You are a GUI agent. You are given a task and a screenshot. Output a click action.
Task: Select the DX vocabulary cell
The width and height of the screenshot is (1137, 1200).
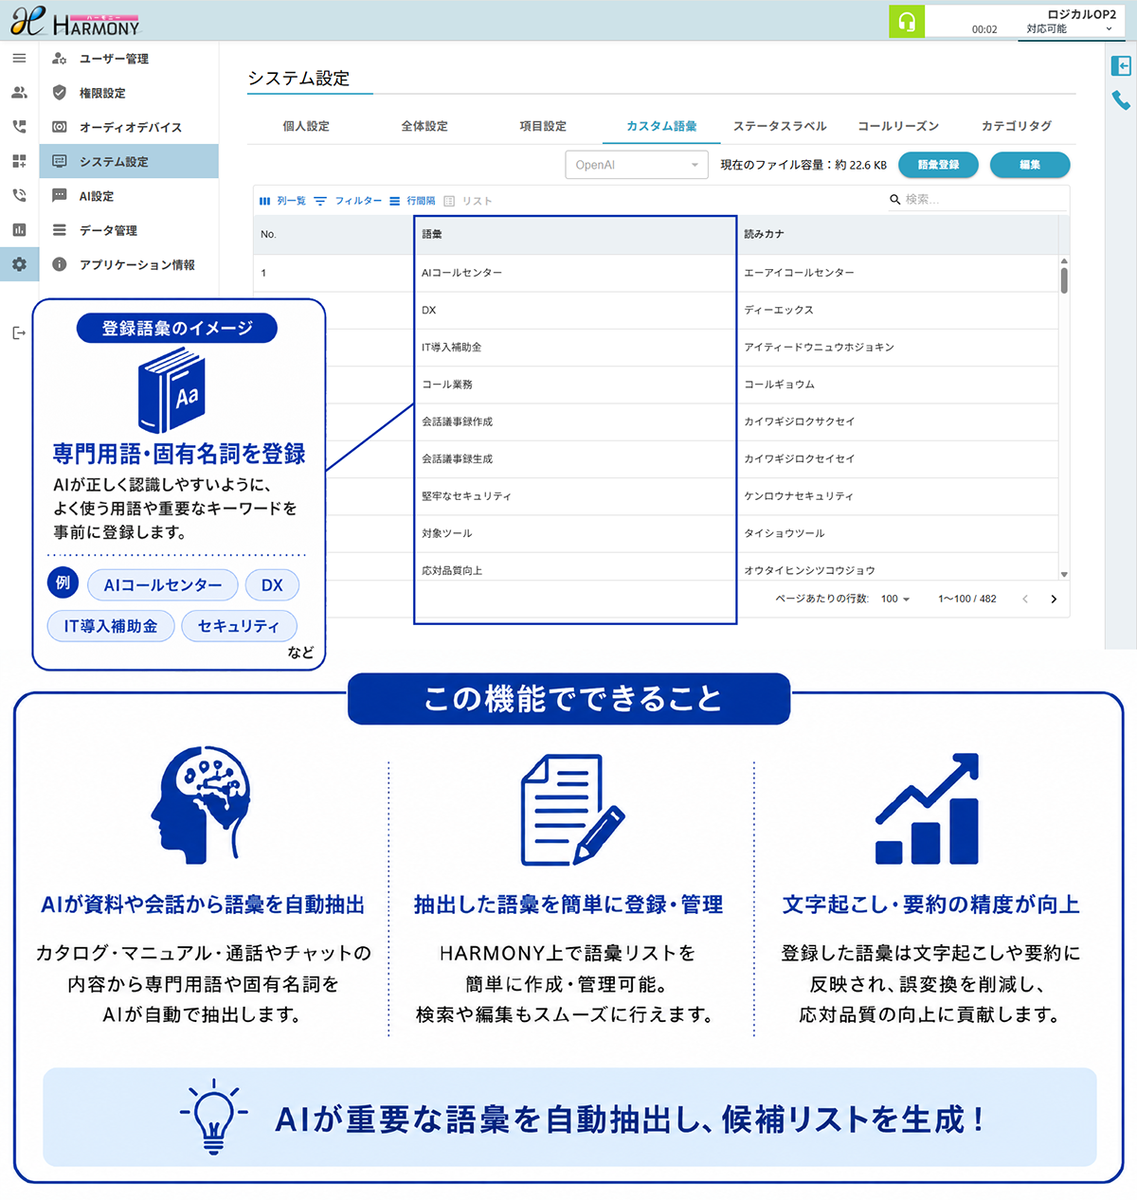[x=575, y=310]
